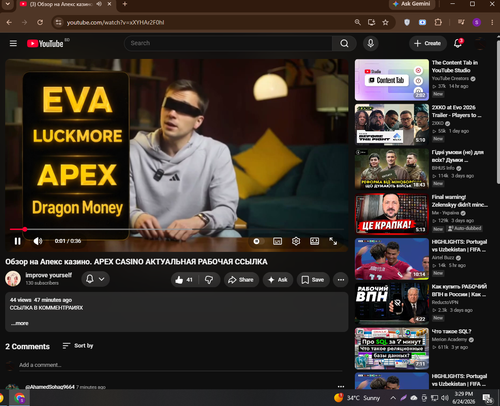Dislike the video with thumbs down

pyautogui.click(x=209, y=280)
